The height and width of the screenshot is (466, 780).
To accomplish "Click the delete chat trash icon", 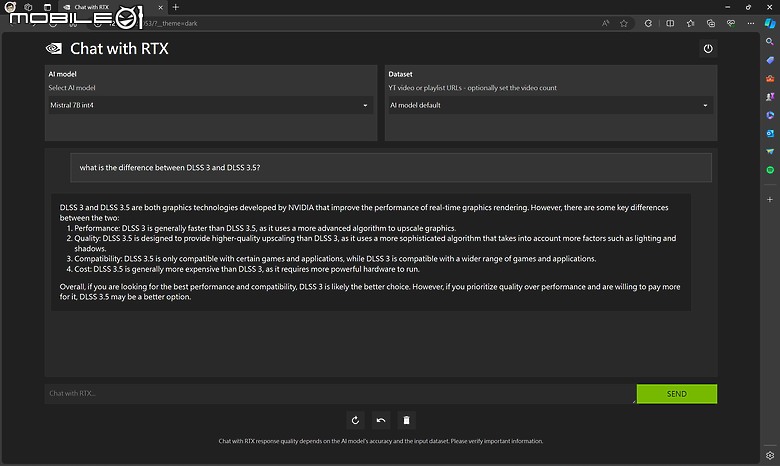I will click(x=406, y=420).
